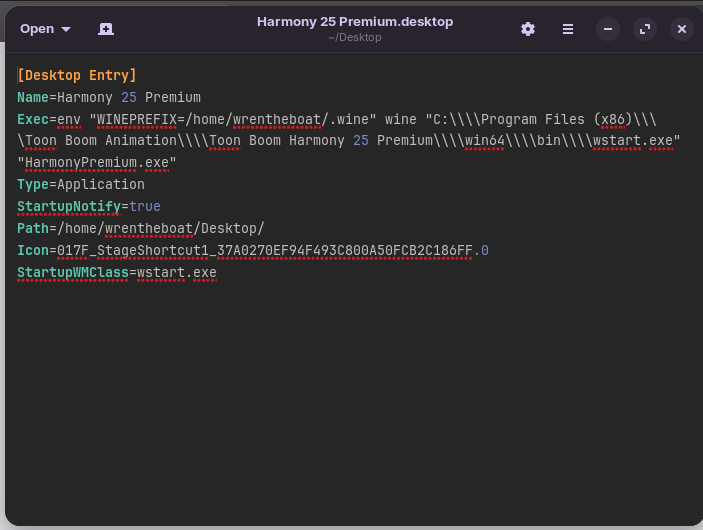Click the word Application on the Type line
Viewport: 703px width, 530px height.
(100, 185)
